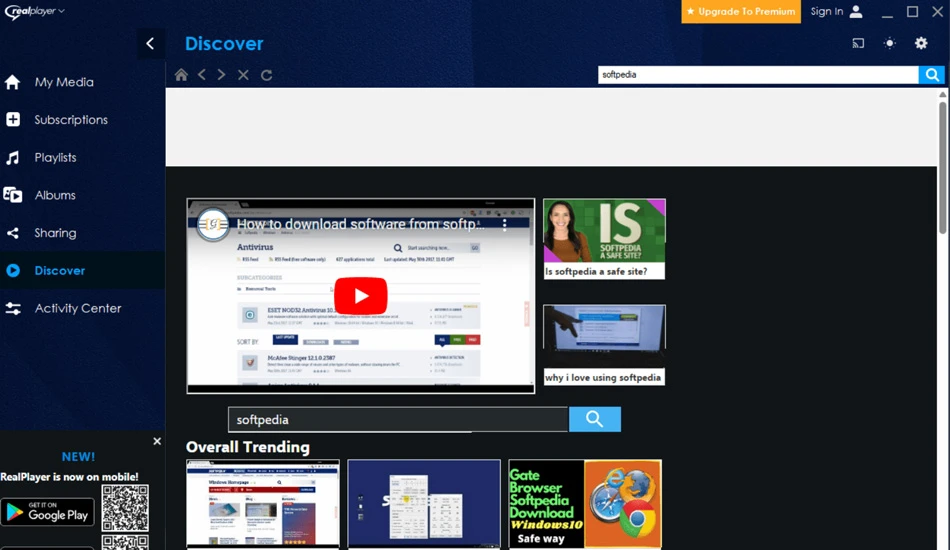Click the top search field containing softpedia

[x=758, y=75]
